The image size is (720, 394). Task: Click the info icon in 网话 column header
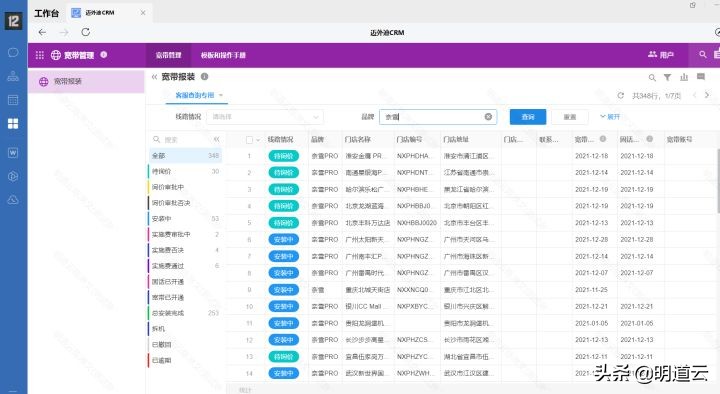coord(649,139)
